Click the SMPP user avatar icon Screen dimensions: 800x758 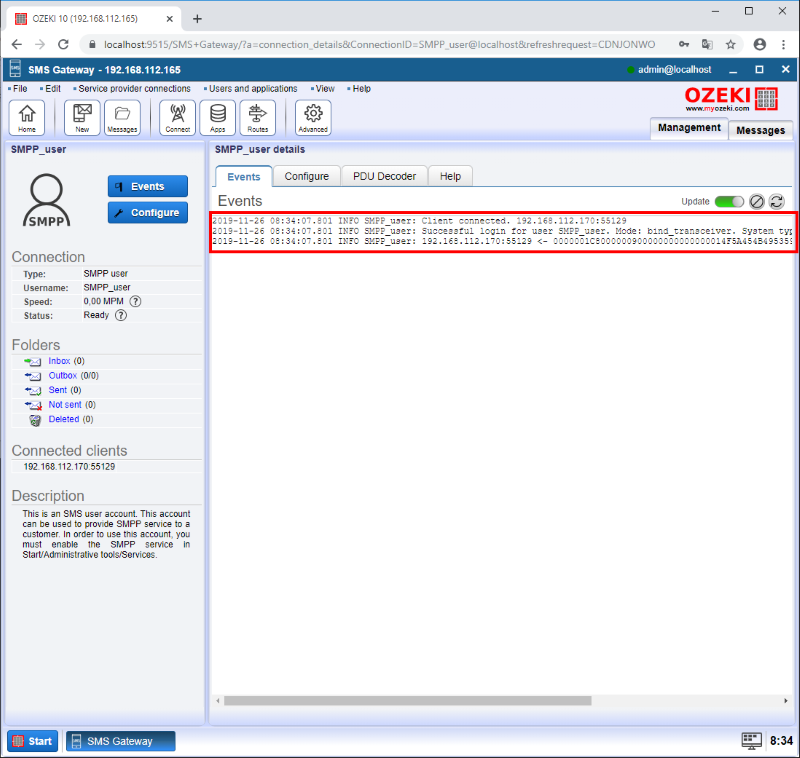(x=46, y=200)
